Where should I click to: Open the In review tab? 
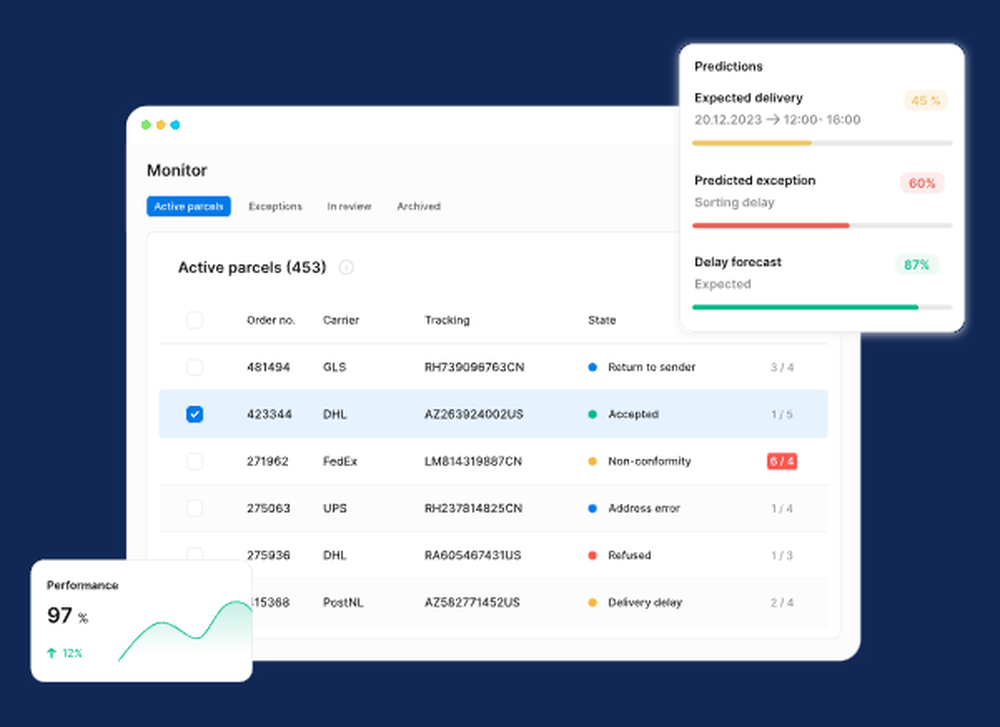[x=349, y=206]
